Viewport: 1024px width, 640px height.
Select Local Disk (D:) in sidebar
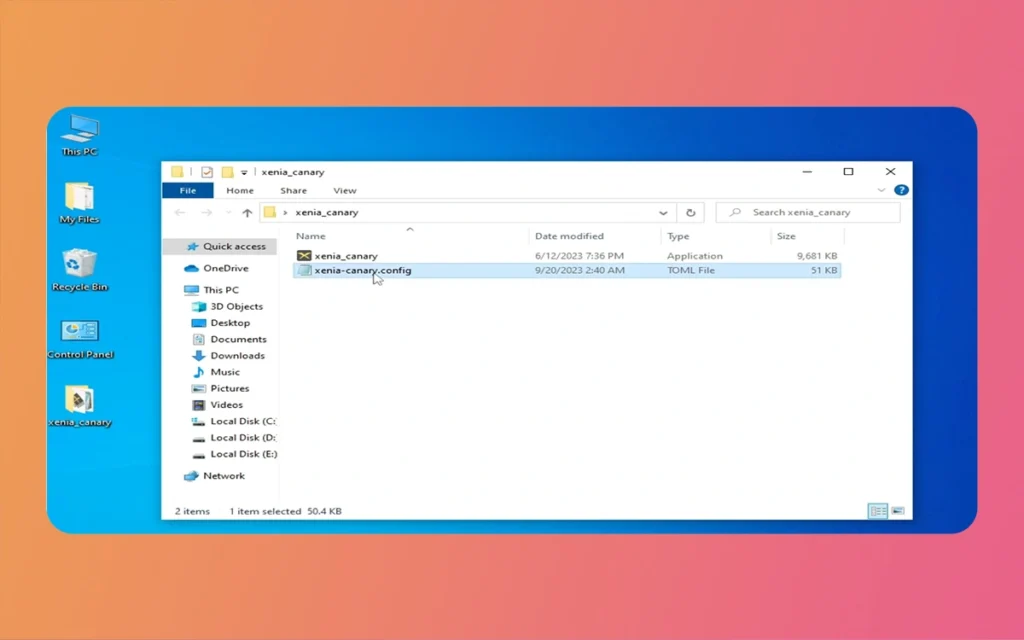click(x=242, y=437)
